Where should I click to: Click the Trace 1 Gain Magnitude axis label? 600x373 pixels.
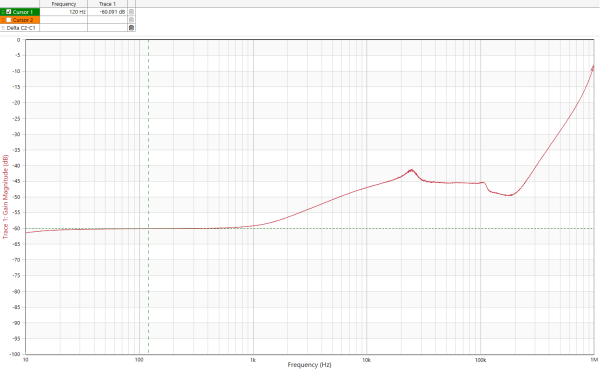[x=5, y=197]
